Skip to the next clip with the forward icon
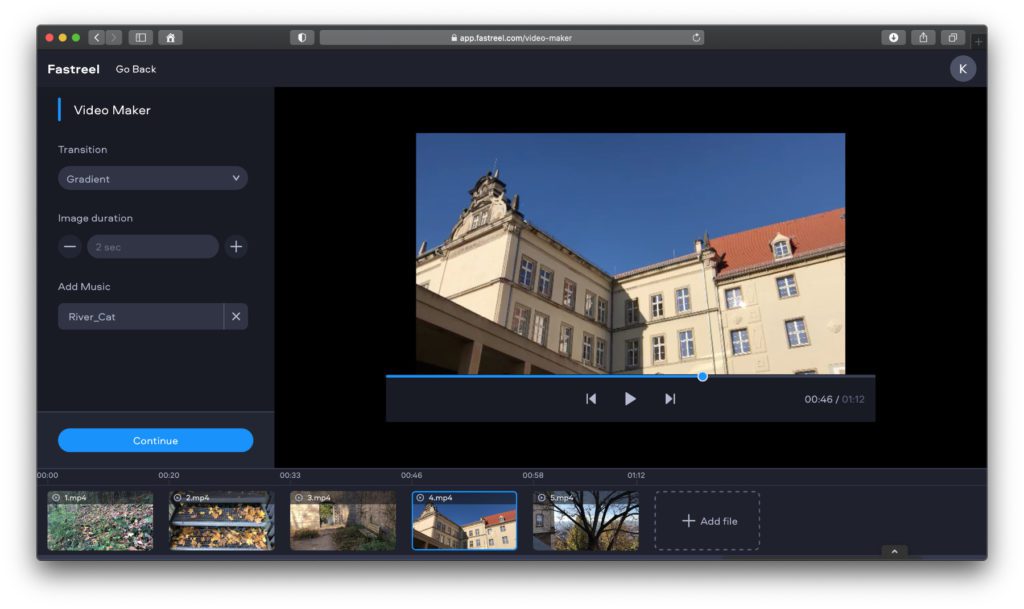This screenshot has height=609, width=1024. (669, 398)
